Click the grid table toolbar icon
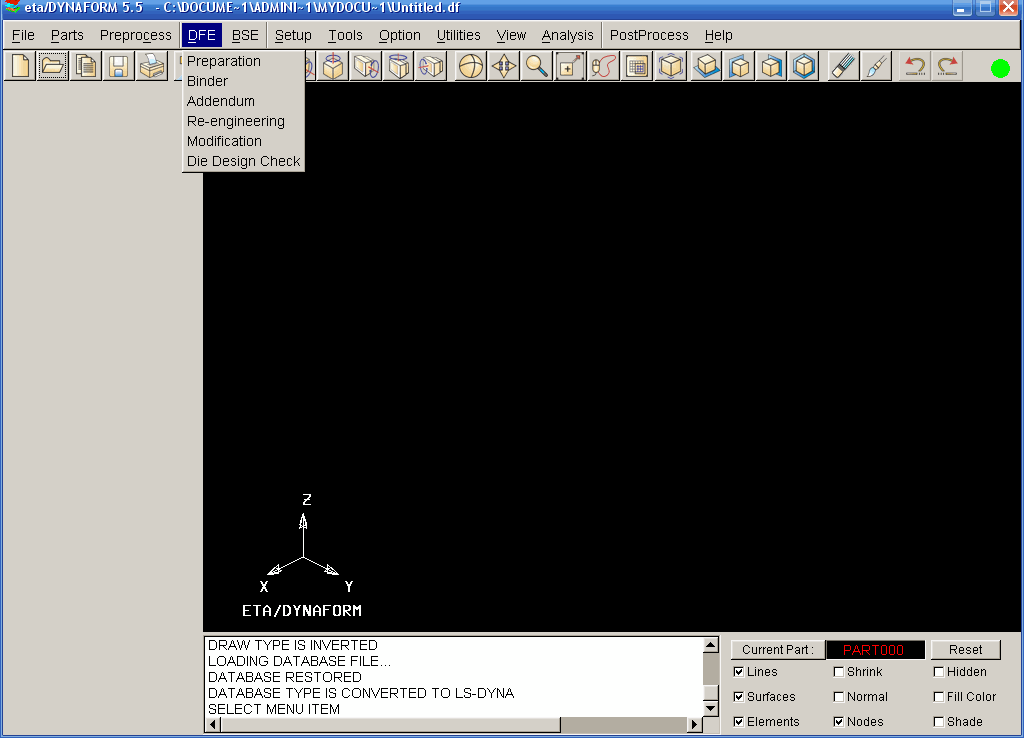1024x738 pixels. pos(636,66)
